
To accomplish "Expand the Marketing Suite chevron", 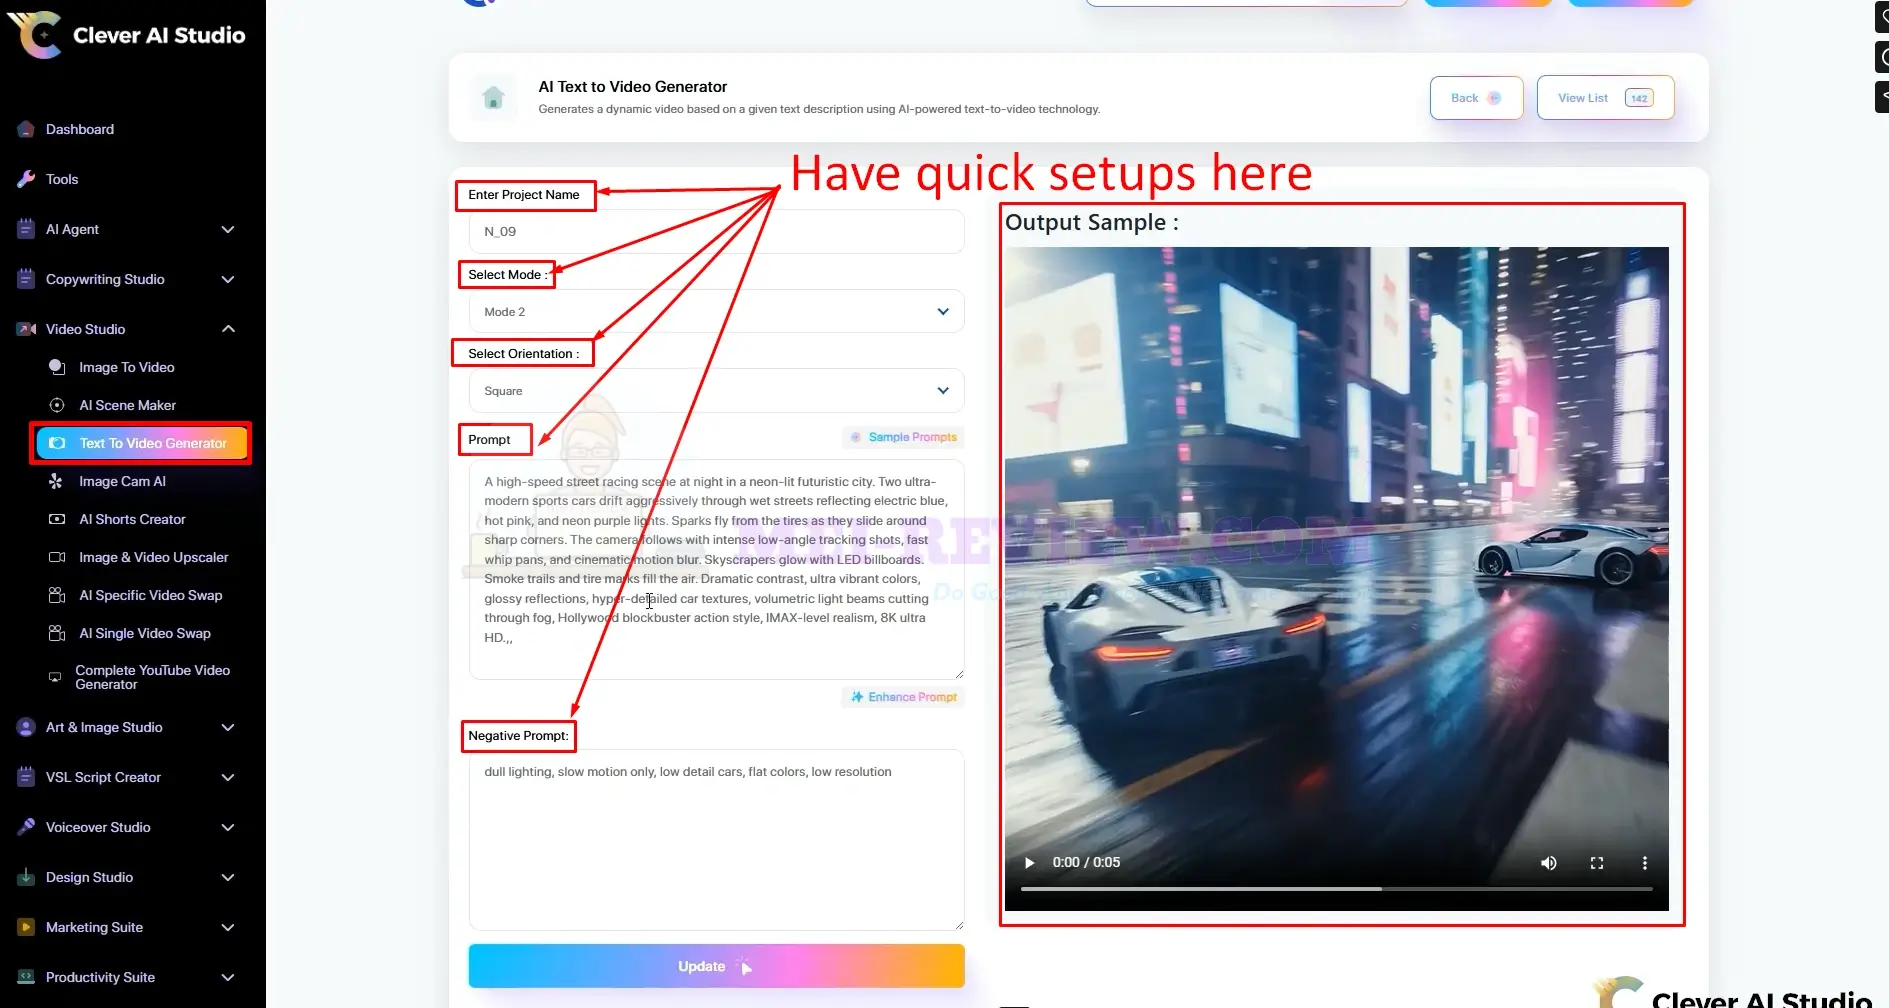I will [x=228, y=927].
